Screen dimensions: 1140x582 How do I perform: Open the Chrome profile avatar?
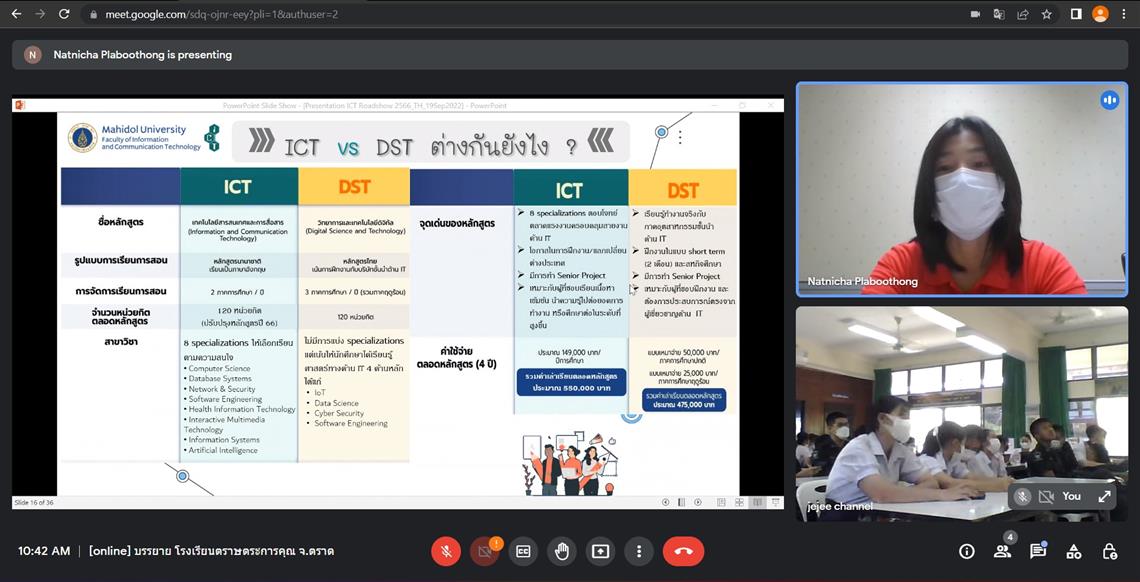pyautogui.click(x=1100, y=14)
